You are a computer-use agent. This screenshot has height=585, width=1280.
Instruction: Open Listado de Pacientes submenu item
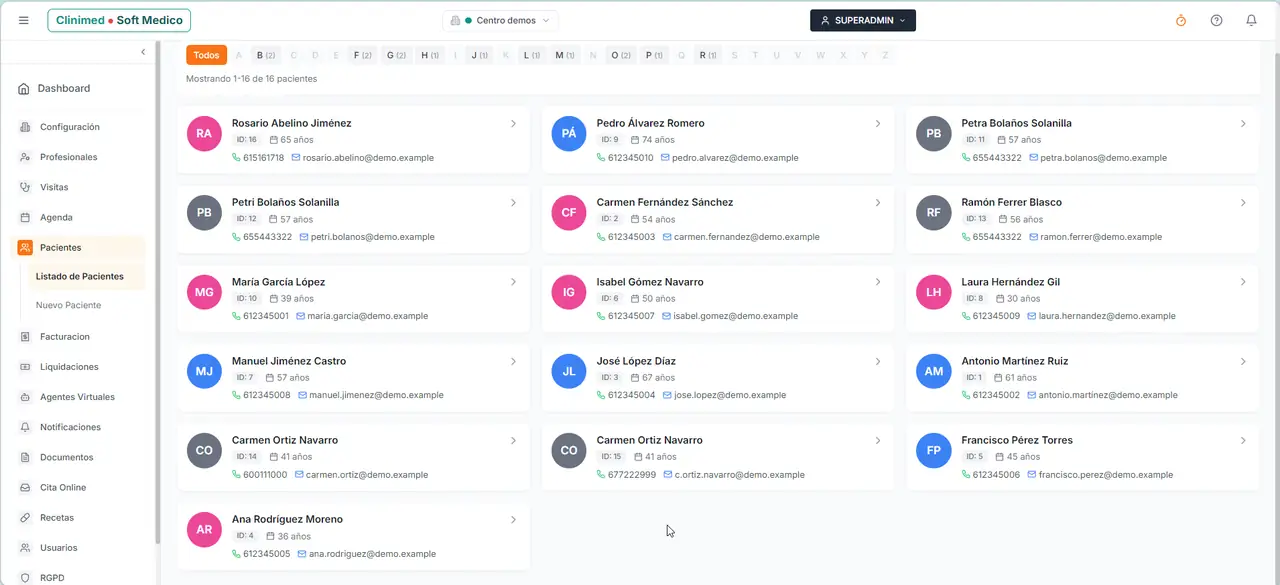click(x=80, y=276)
